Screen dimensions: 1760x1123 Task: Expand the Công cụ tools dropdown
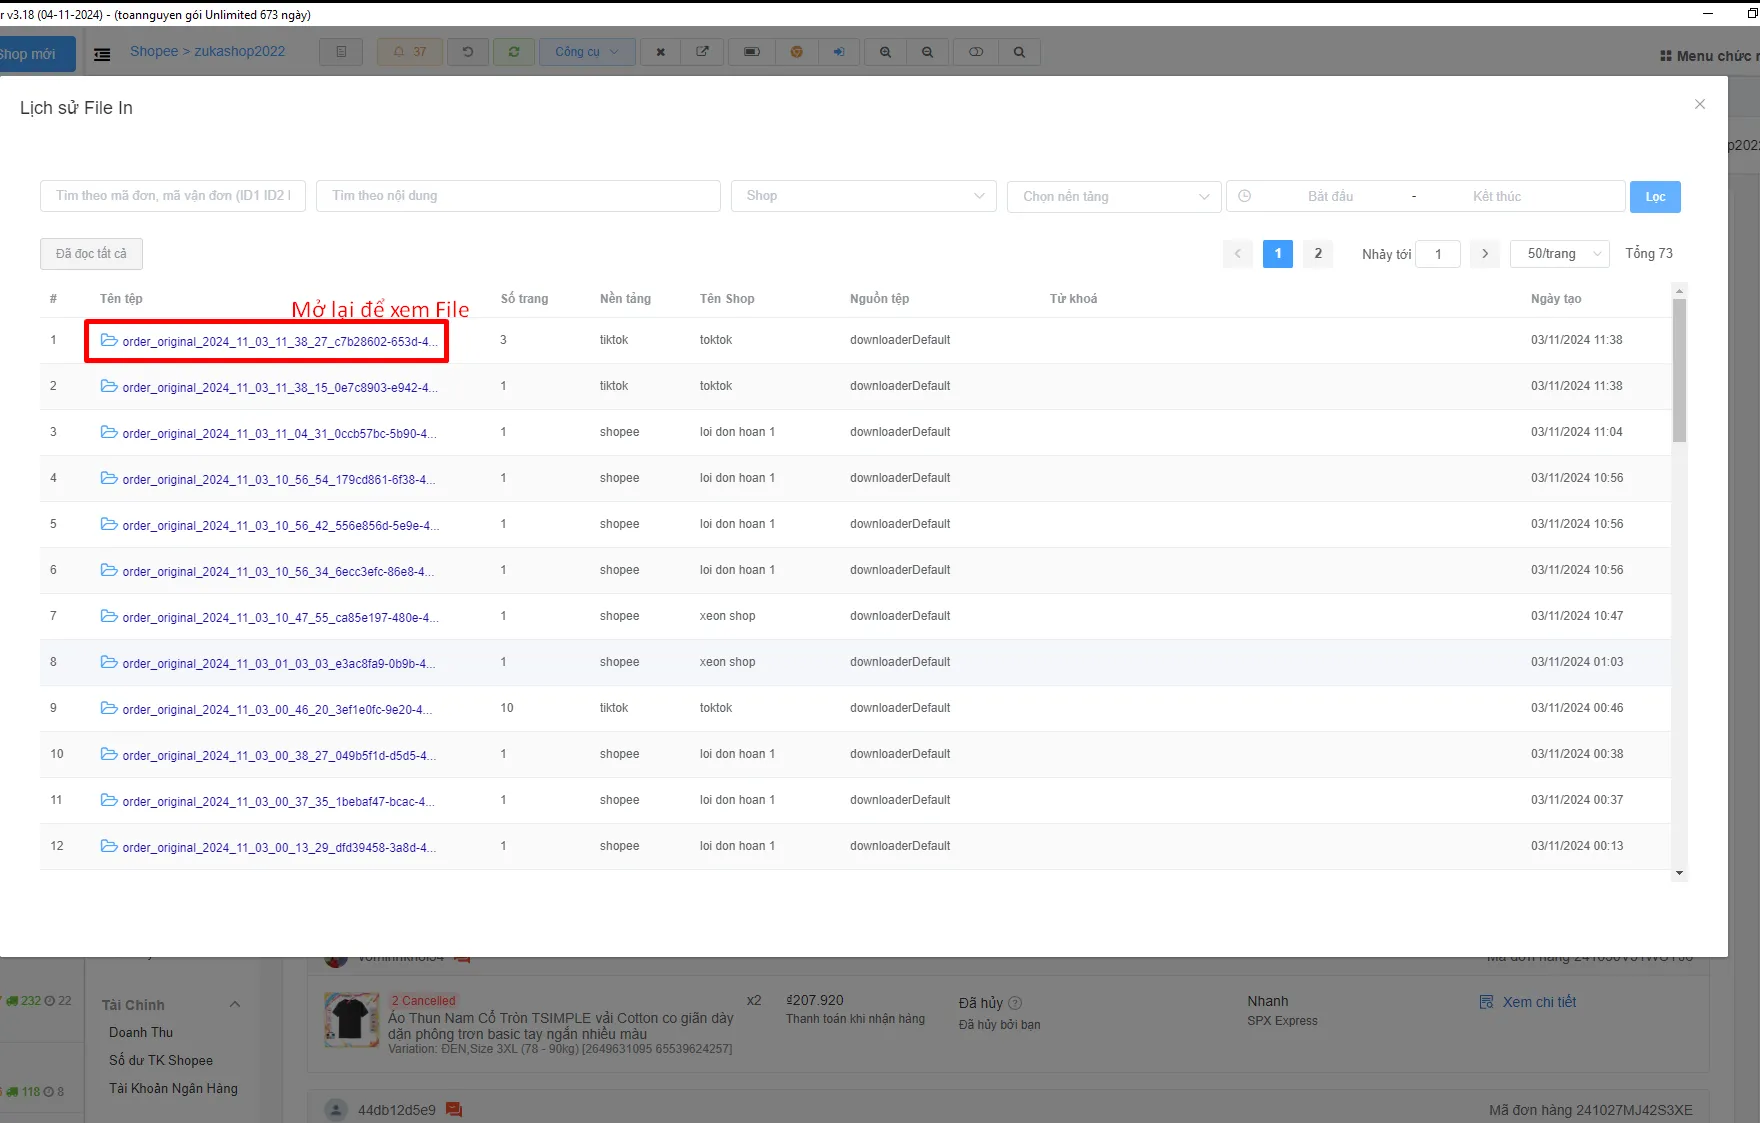(587, 52)
